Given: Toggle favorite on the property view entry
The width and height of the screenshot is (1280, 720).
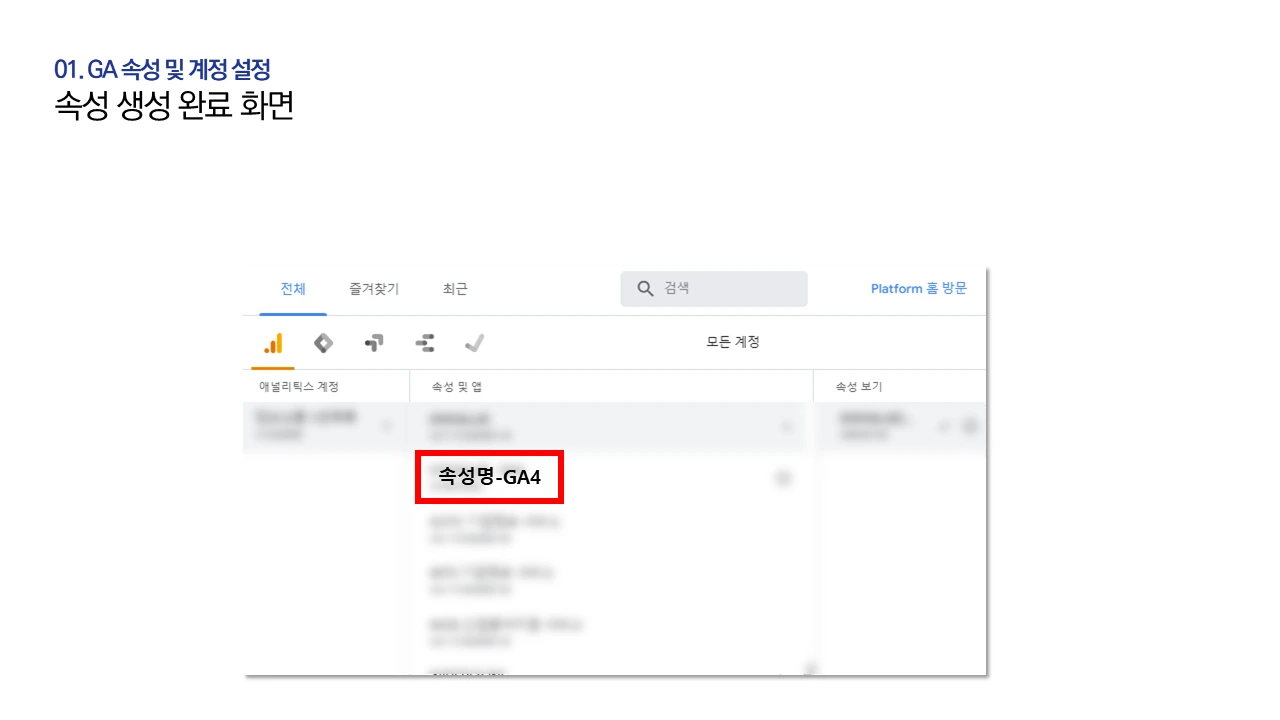Looking at the screenshot, I should point(944,426).
